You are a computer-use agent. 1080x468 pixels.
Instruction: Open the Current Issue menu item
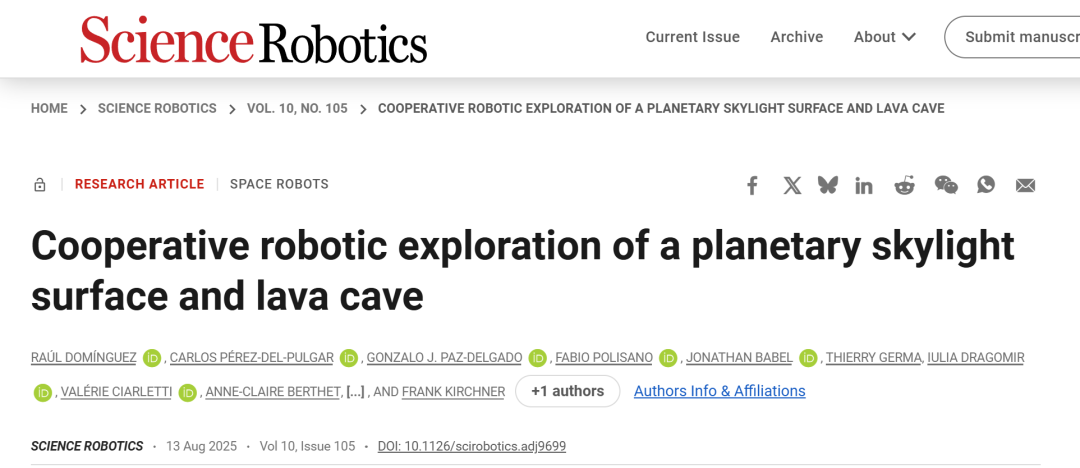pyautogui.click(x=692, y=37)
